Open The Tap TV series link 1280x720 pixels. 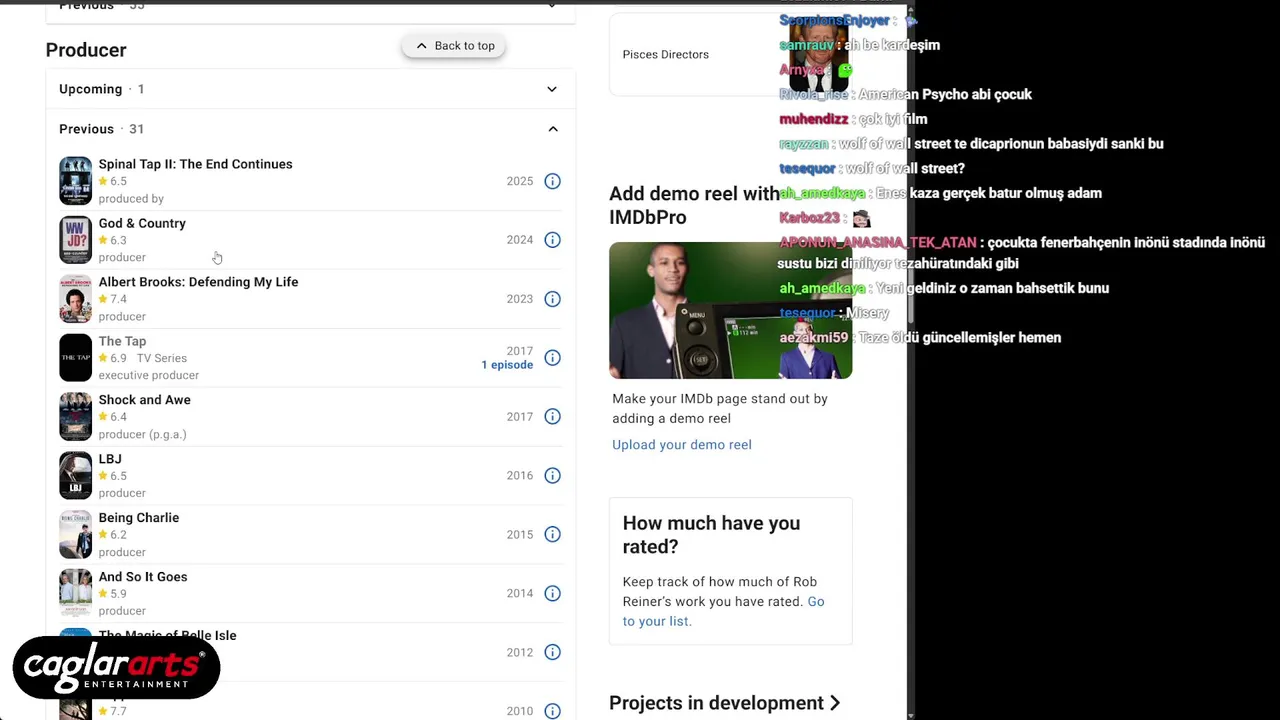[x=122, y=341]
